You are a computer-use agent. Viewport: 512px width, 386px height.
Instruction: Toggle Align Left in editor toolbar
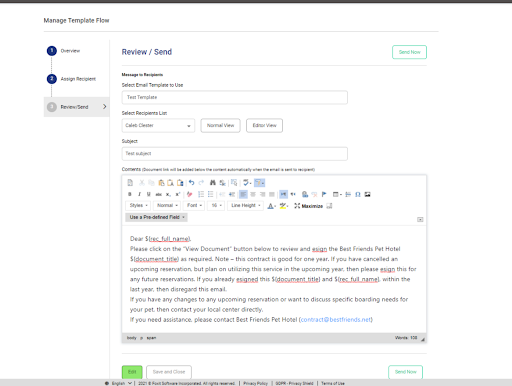click(243, 194)
